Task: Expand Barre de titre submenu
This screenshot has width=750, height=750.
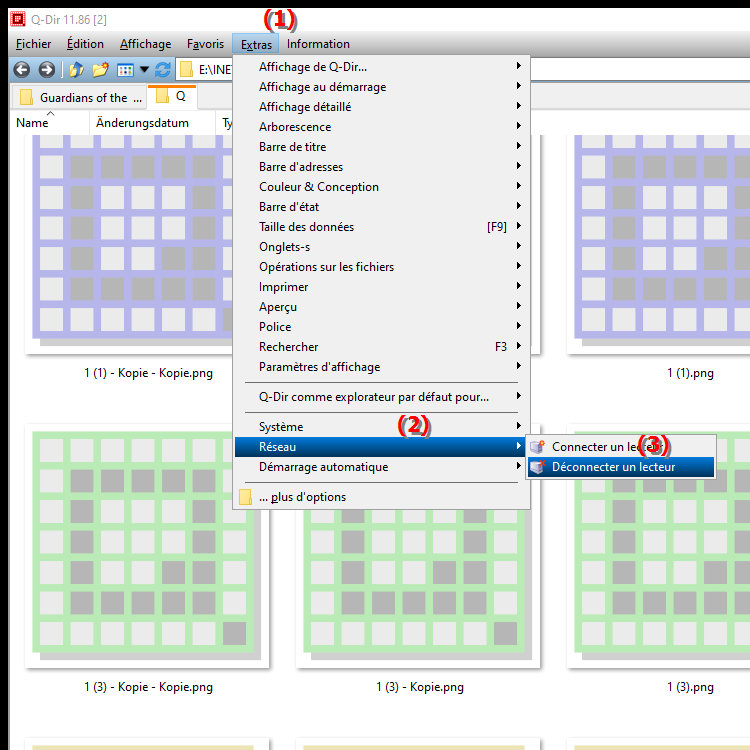Action: click(x=382, y=147)
